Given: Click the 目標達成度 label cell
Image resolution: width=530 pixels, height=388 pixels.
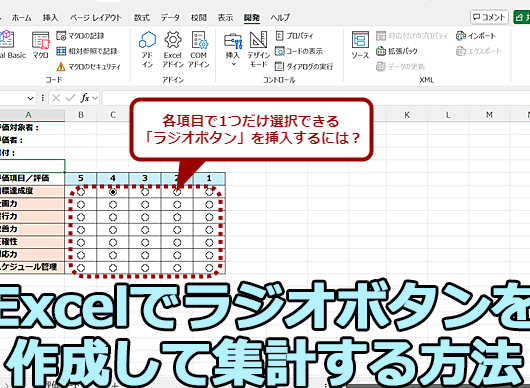Looking at the screenshot, I should coord(32,191).
